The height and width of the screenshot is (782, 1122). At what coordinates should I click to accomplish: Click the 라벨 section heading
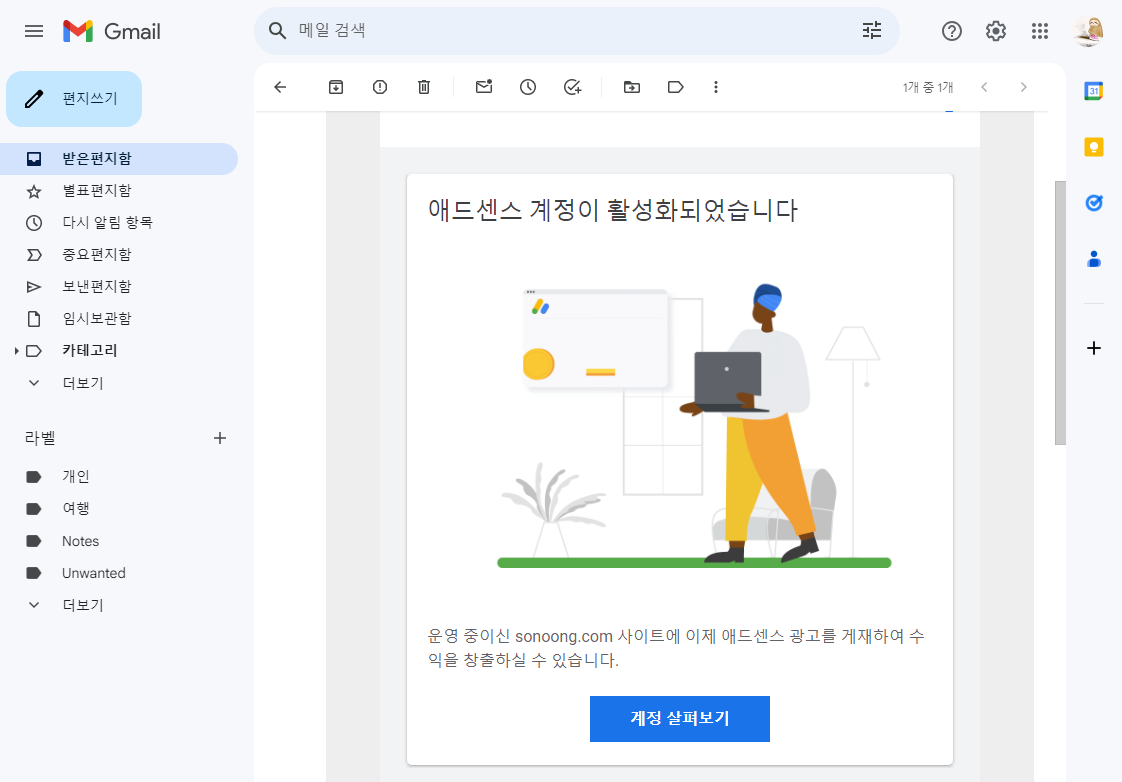(x=40, y=438)
